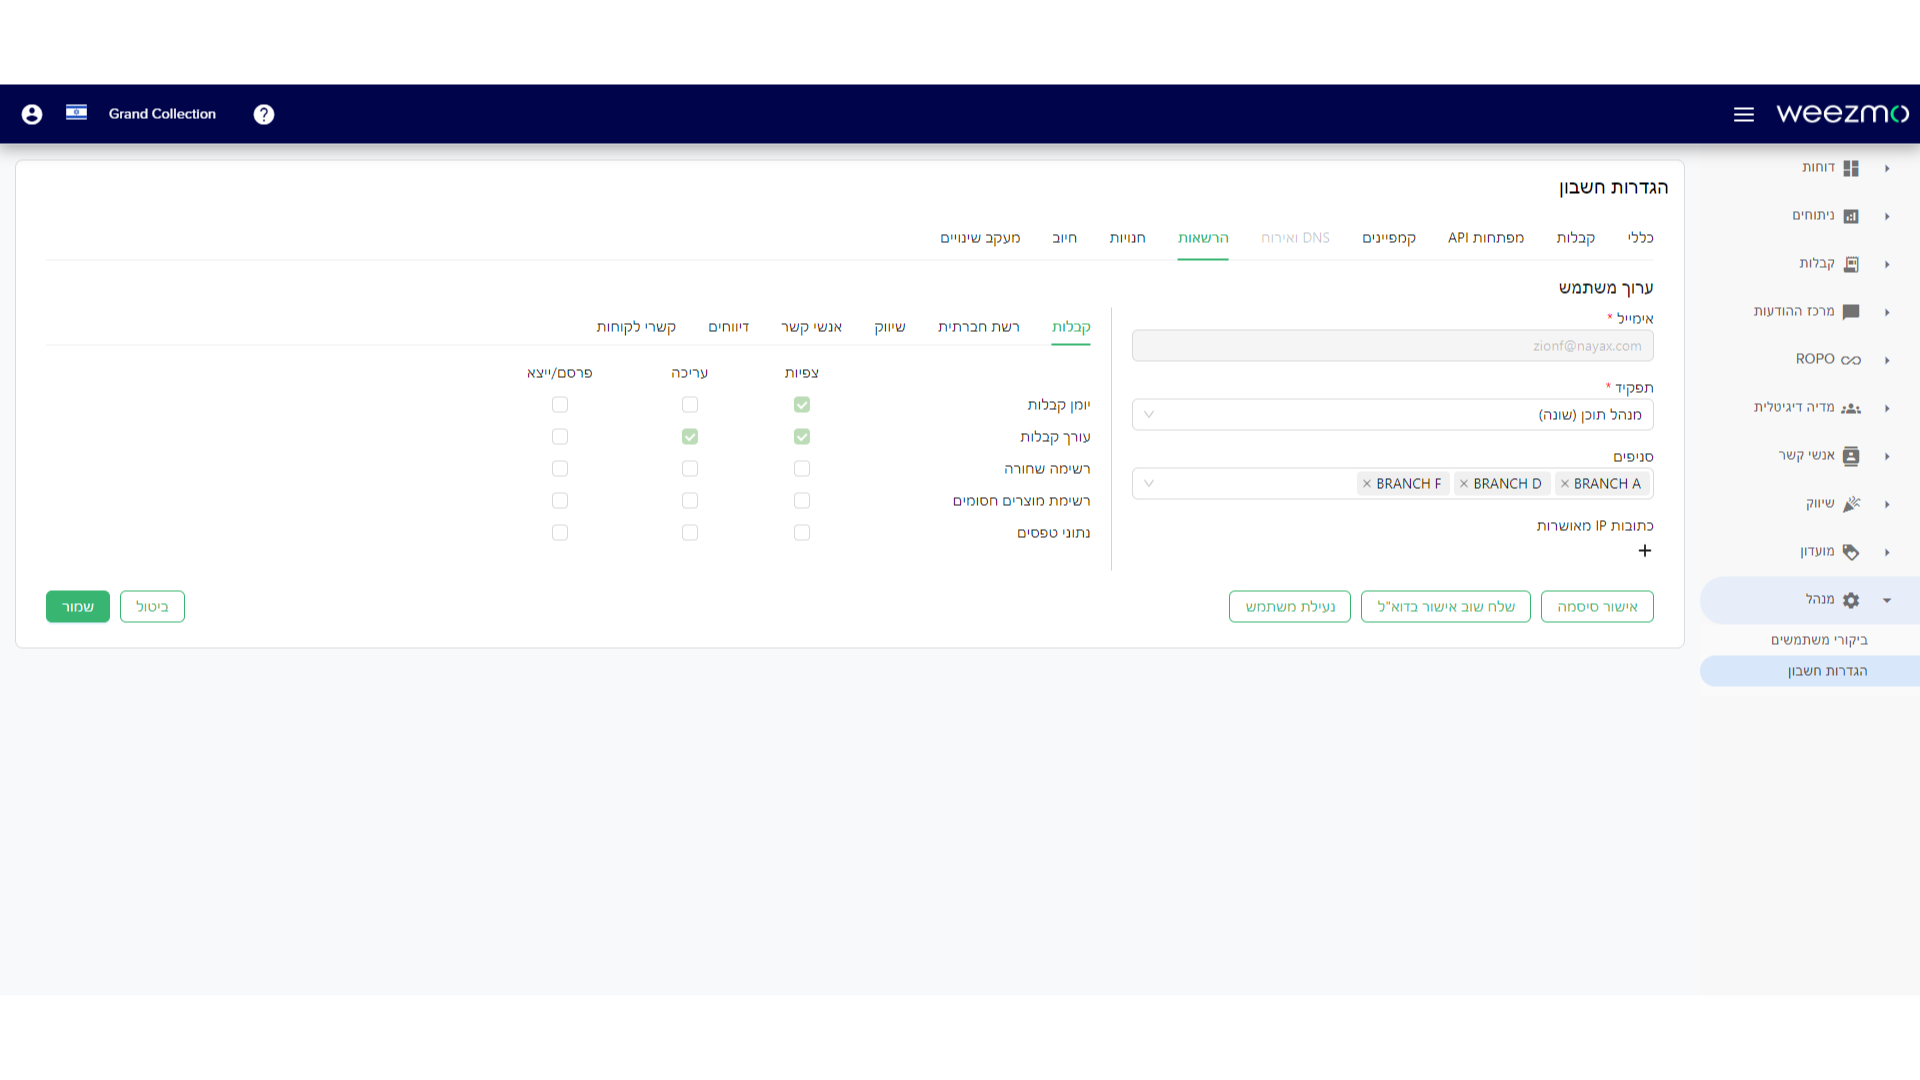The width and height of the screenshot is (1920, 1080).
Task: Switch to the חיוב tab
Action: 1064,238
